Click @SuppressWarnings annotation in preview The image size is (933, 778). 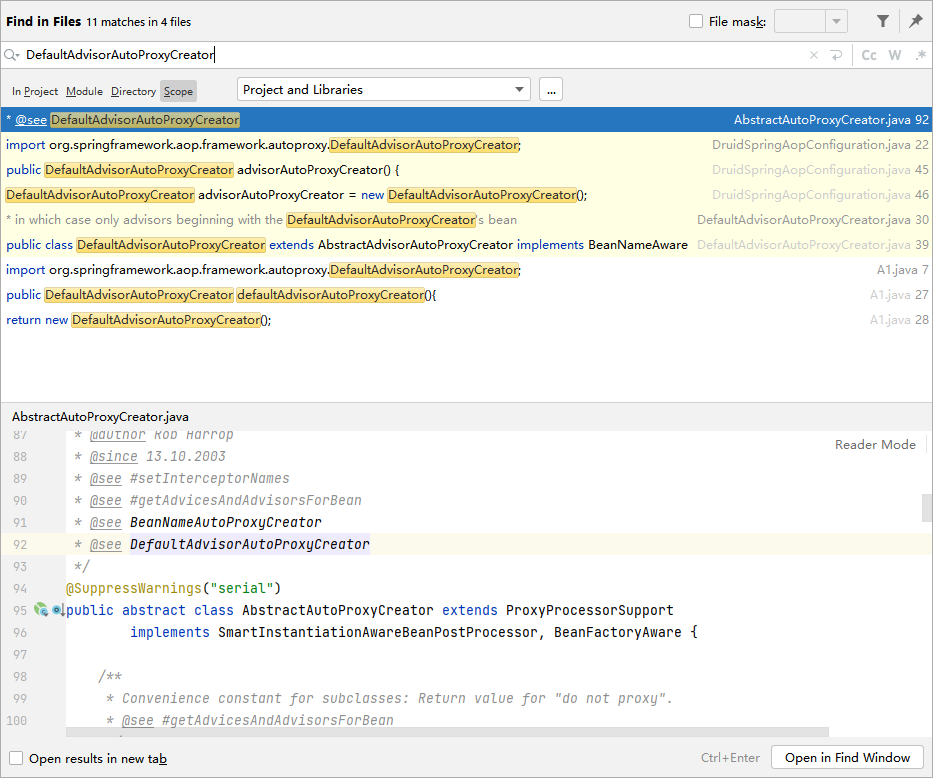coord(134,588)
